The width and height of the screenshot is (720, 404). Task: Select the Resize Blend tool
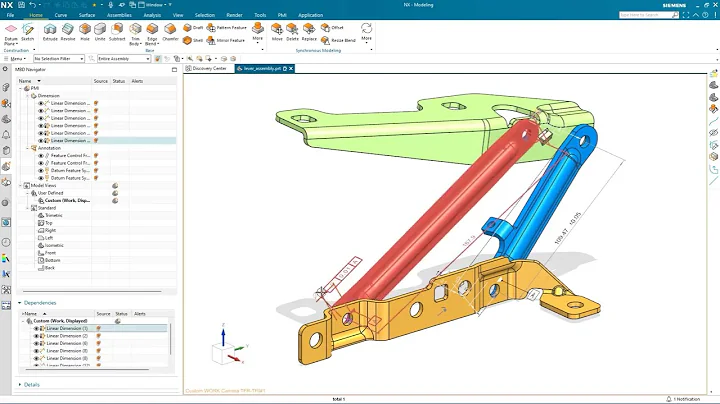pos(338,40)
